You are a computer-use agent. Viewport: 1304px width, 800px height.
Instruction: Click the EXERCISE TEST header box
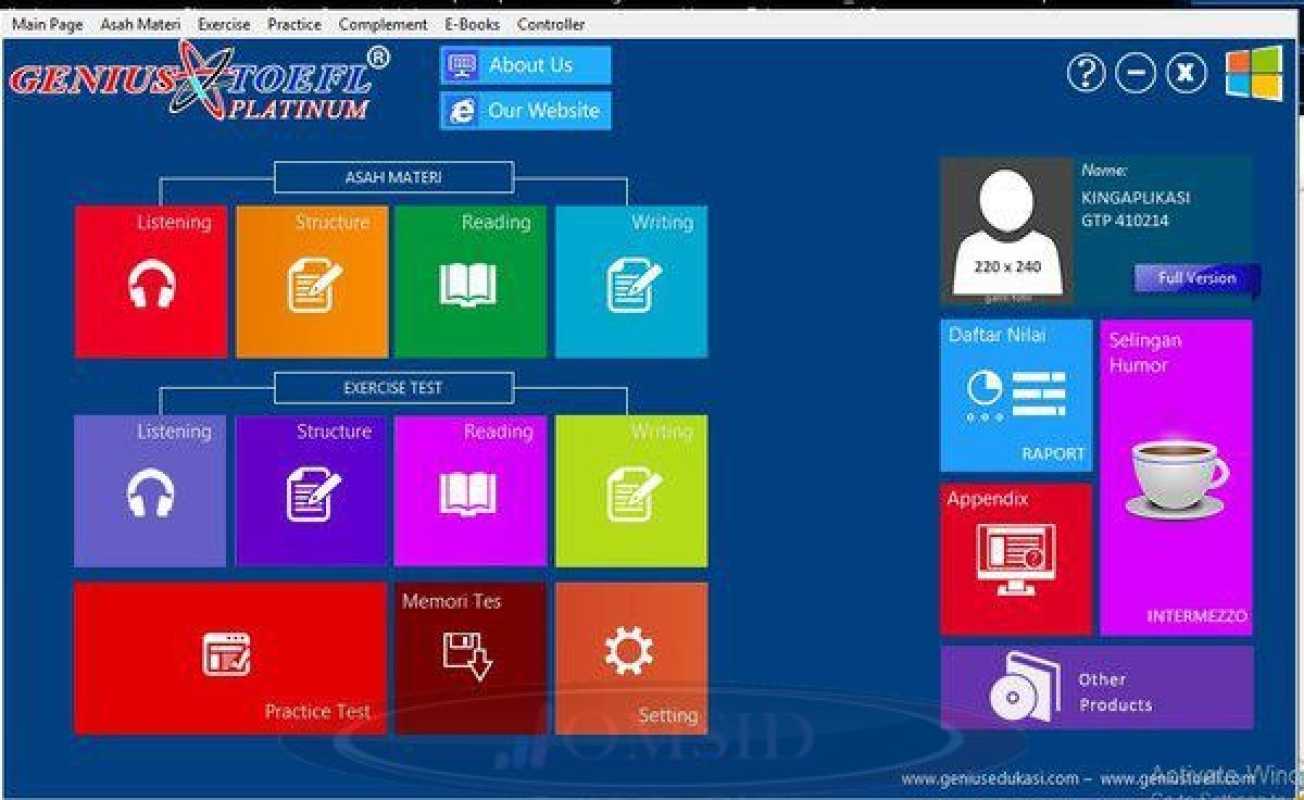point(393,388)
